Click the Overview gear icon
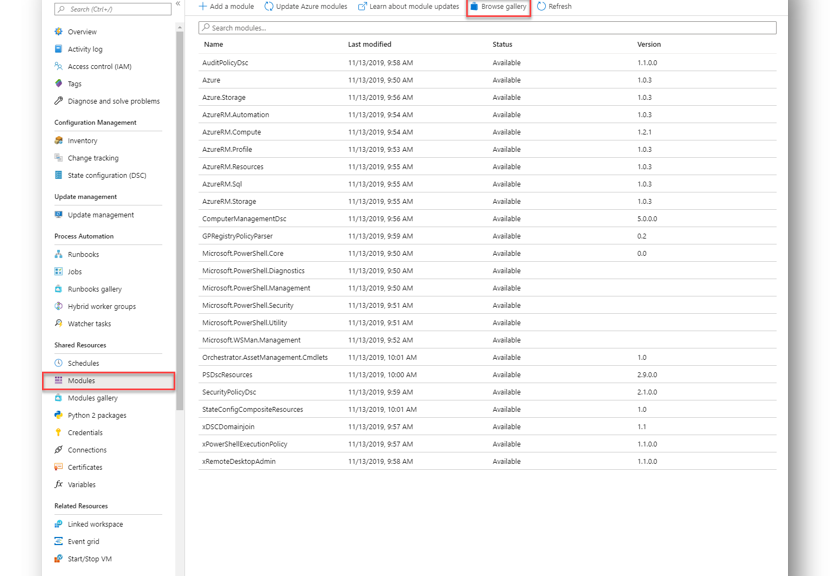This screenshot has height=576, width=839. click(58, 32)
